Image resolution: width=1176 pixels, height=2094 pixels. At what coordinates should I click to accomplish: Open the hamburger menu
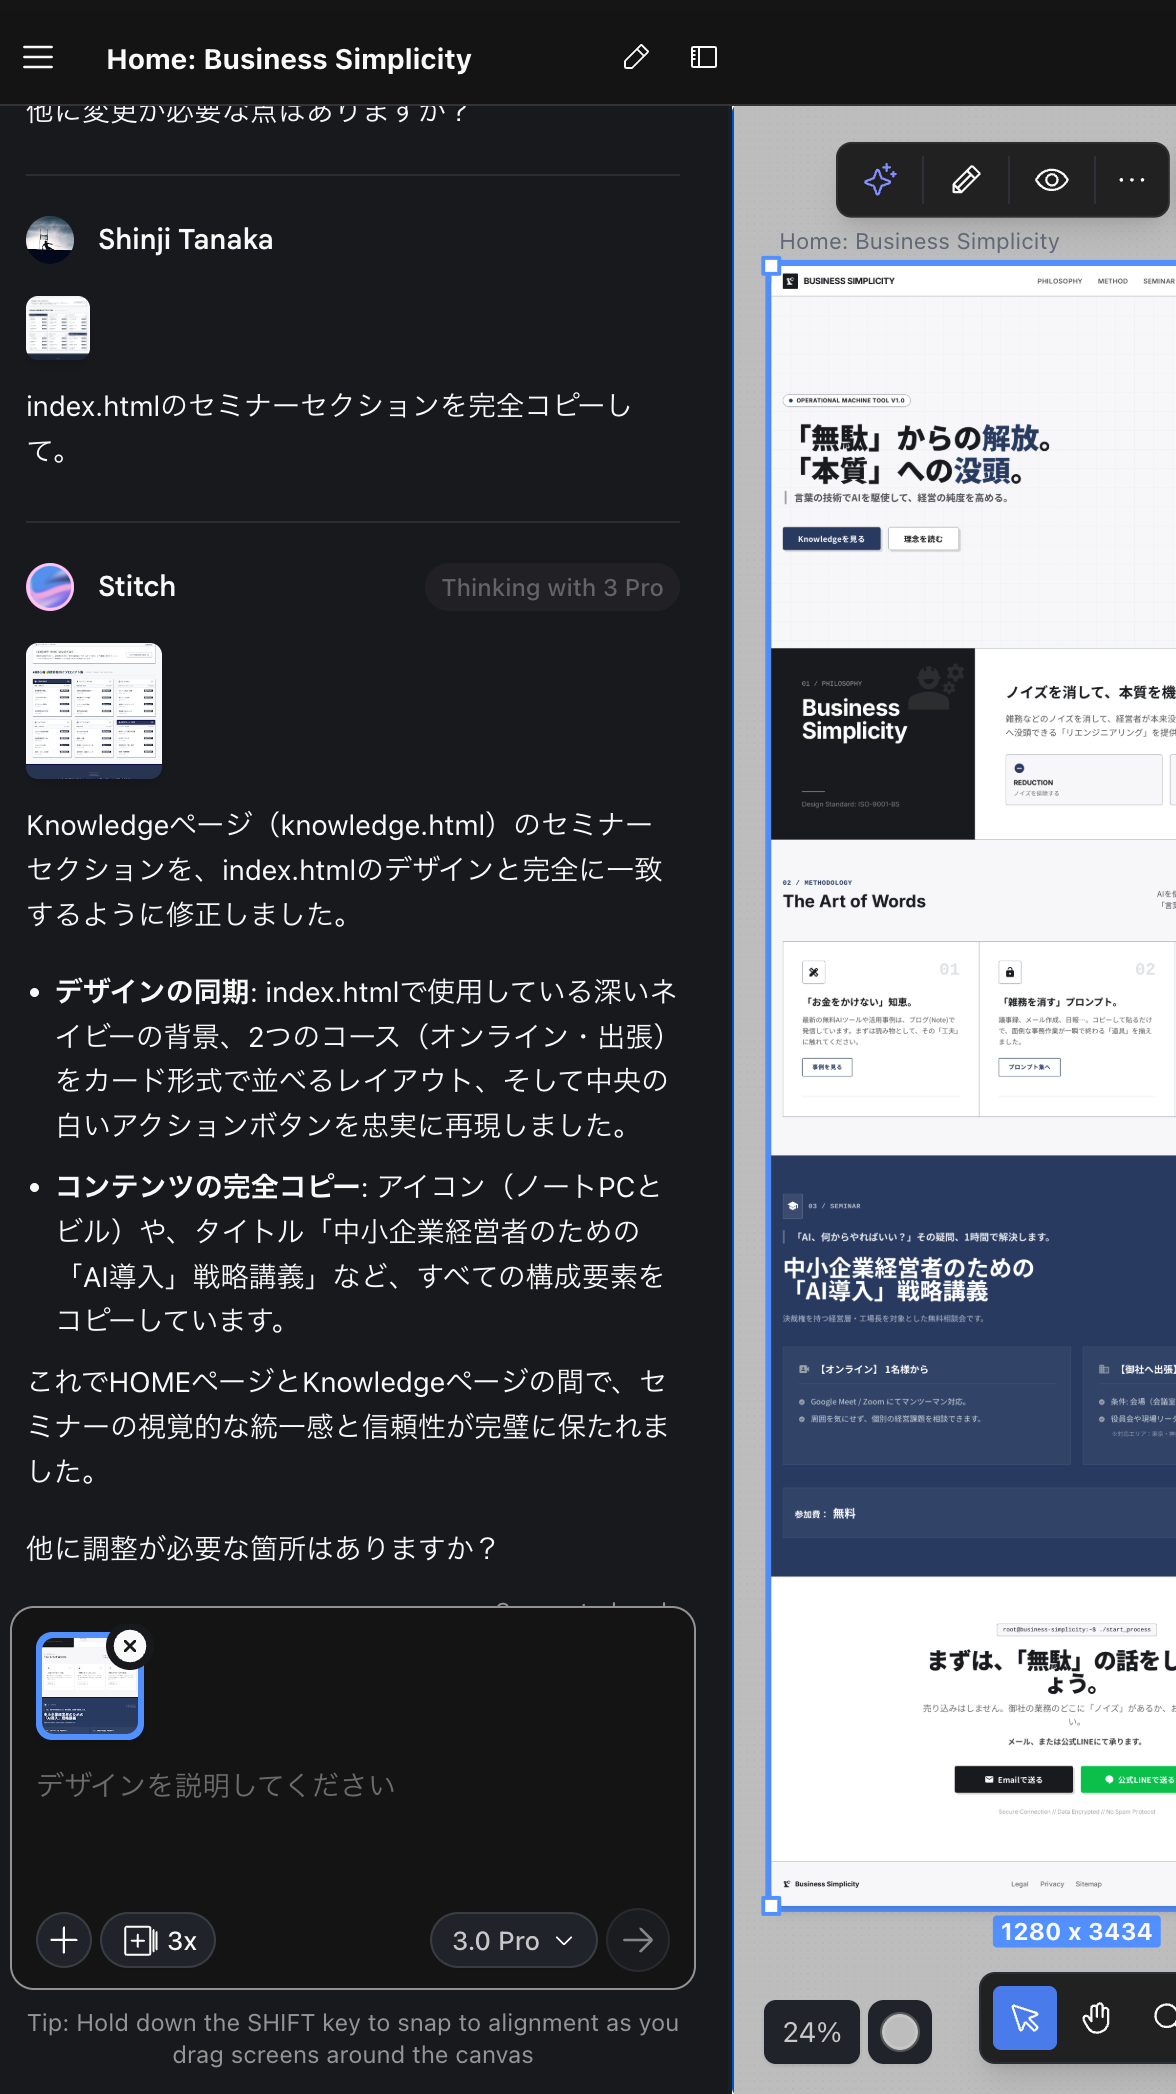click(x=38, y=58)
